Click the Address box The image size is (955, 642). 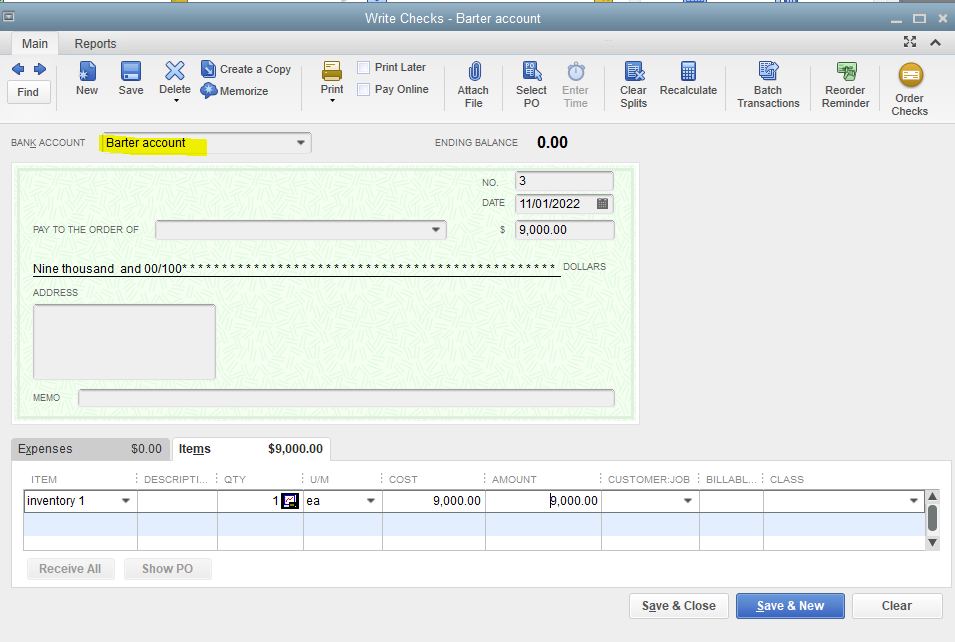pyautogui.click(x=124, y=342)
